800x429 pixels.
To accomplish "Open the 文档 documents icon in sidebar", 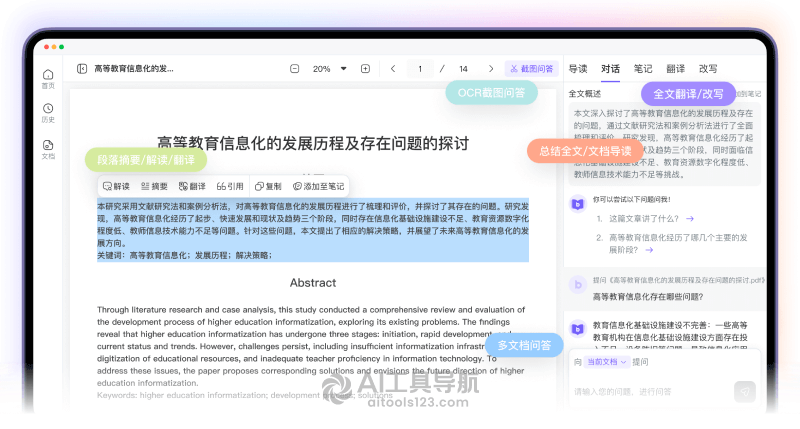I will pyautogui.click(x=48, y=149).
